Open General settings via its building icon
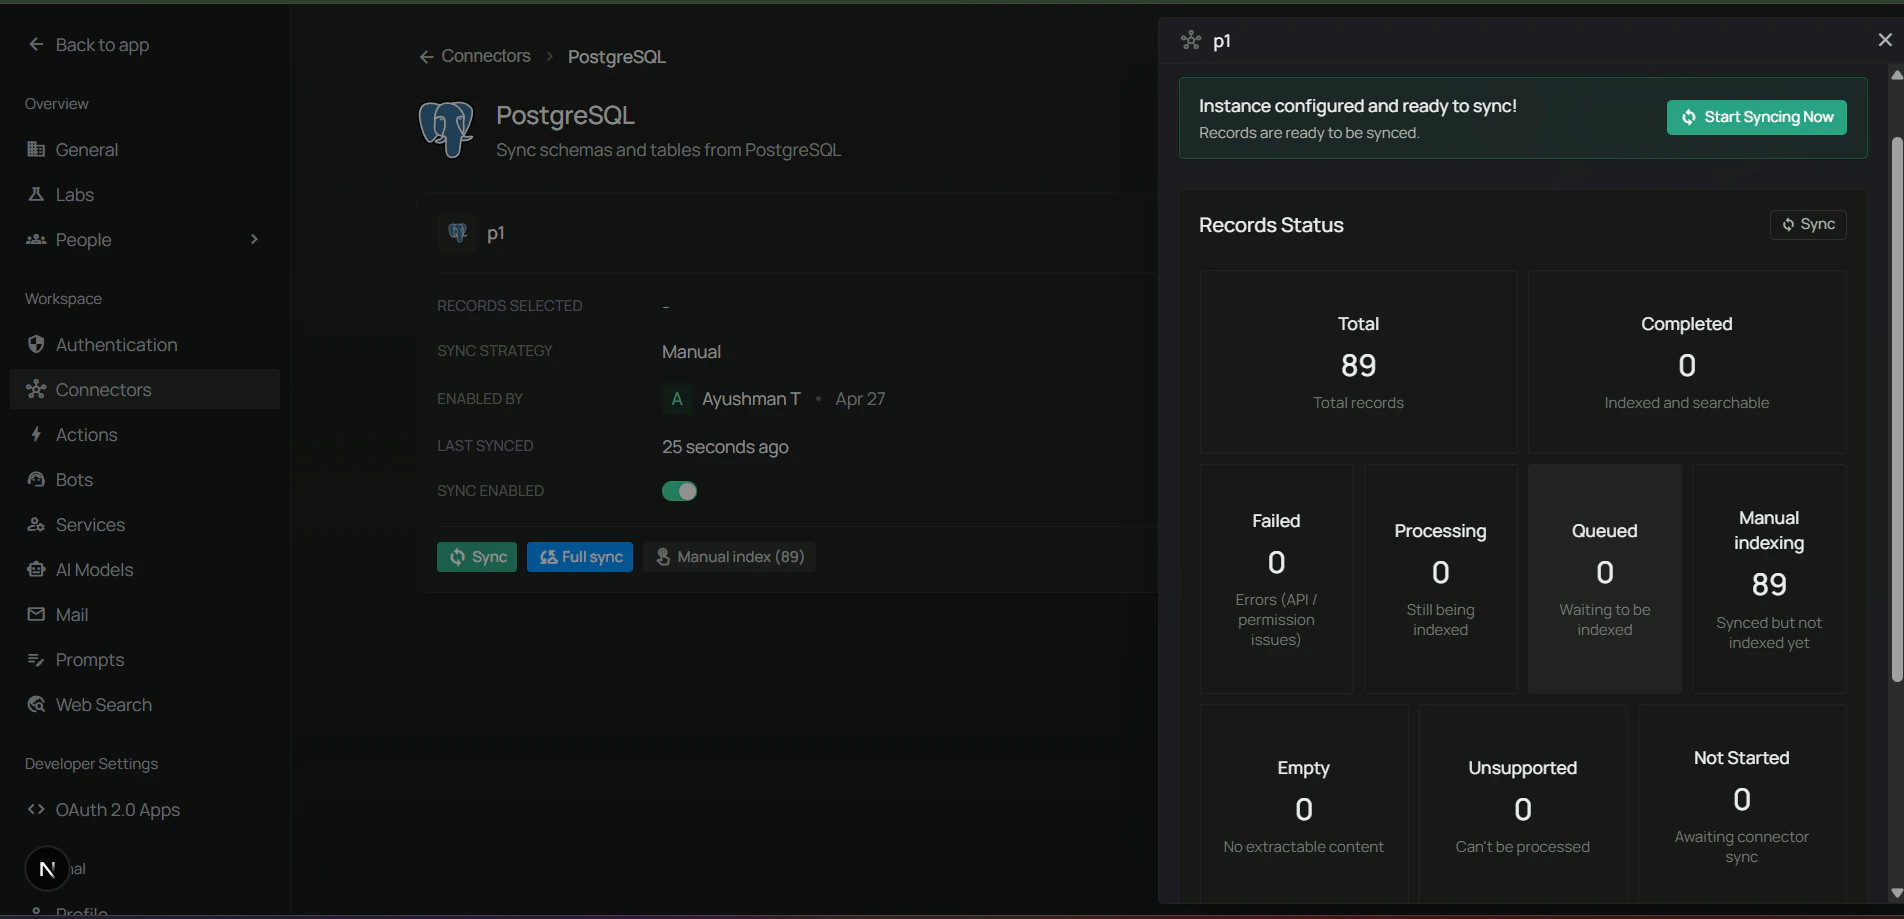1904x919 pixels. 36,149
